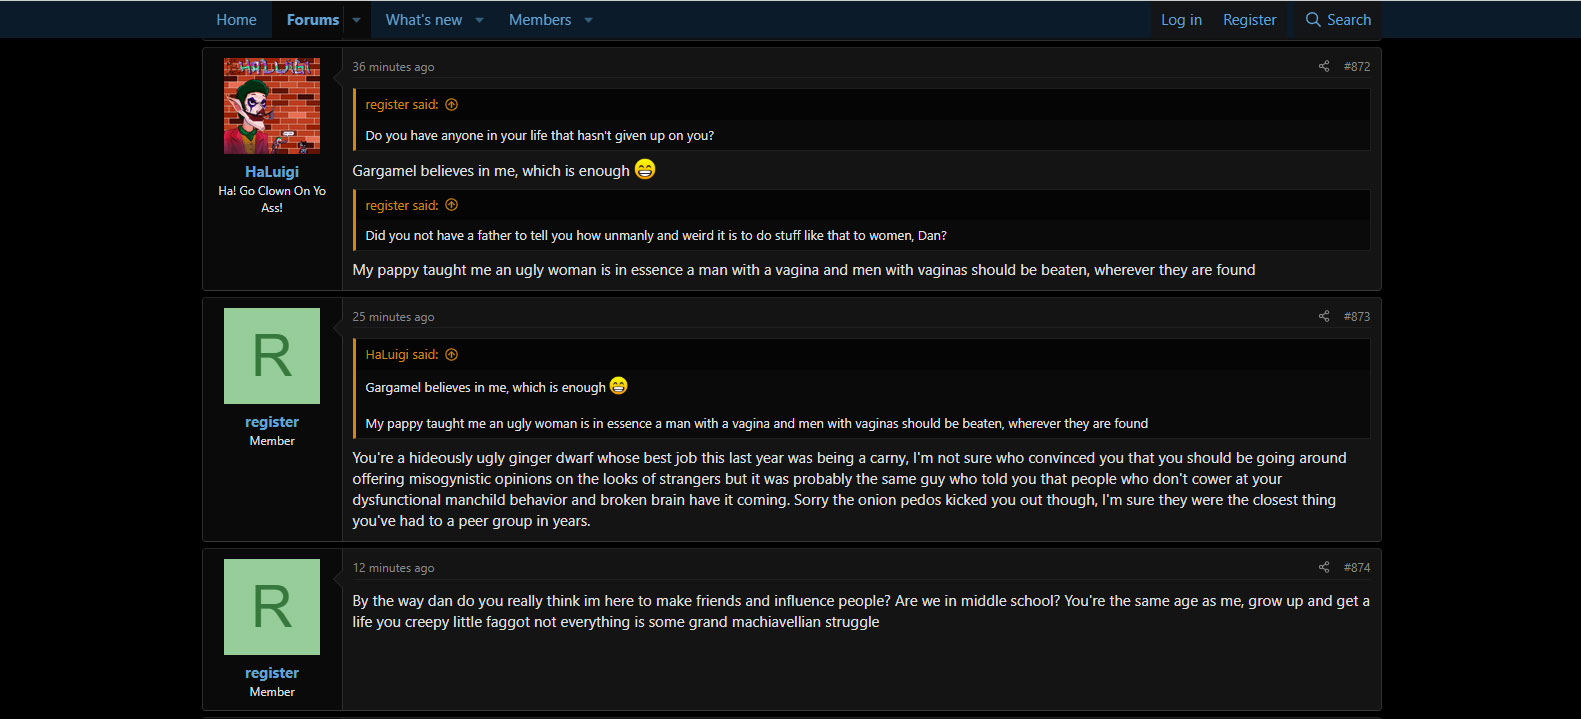Open post permalink #873
The image size is (1581, 719).
(1357, 316)
